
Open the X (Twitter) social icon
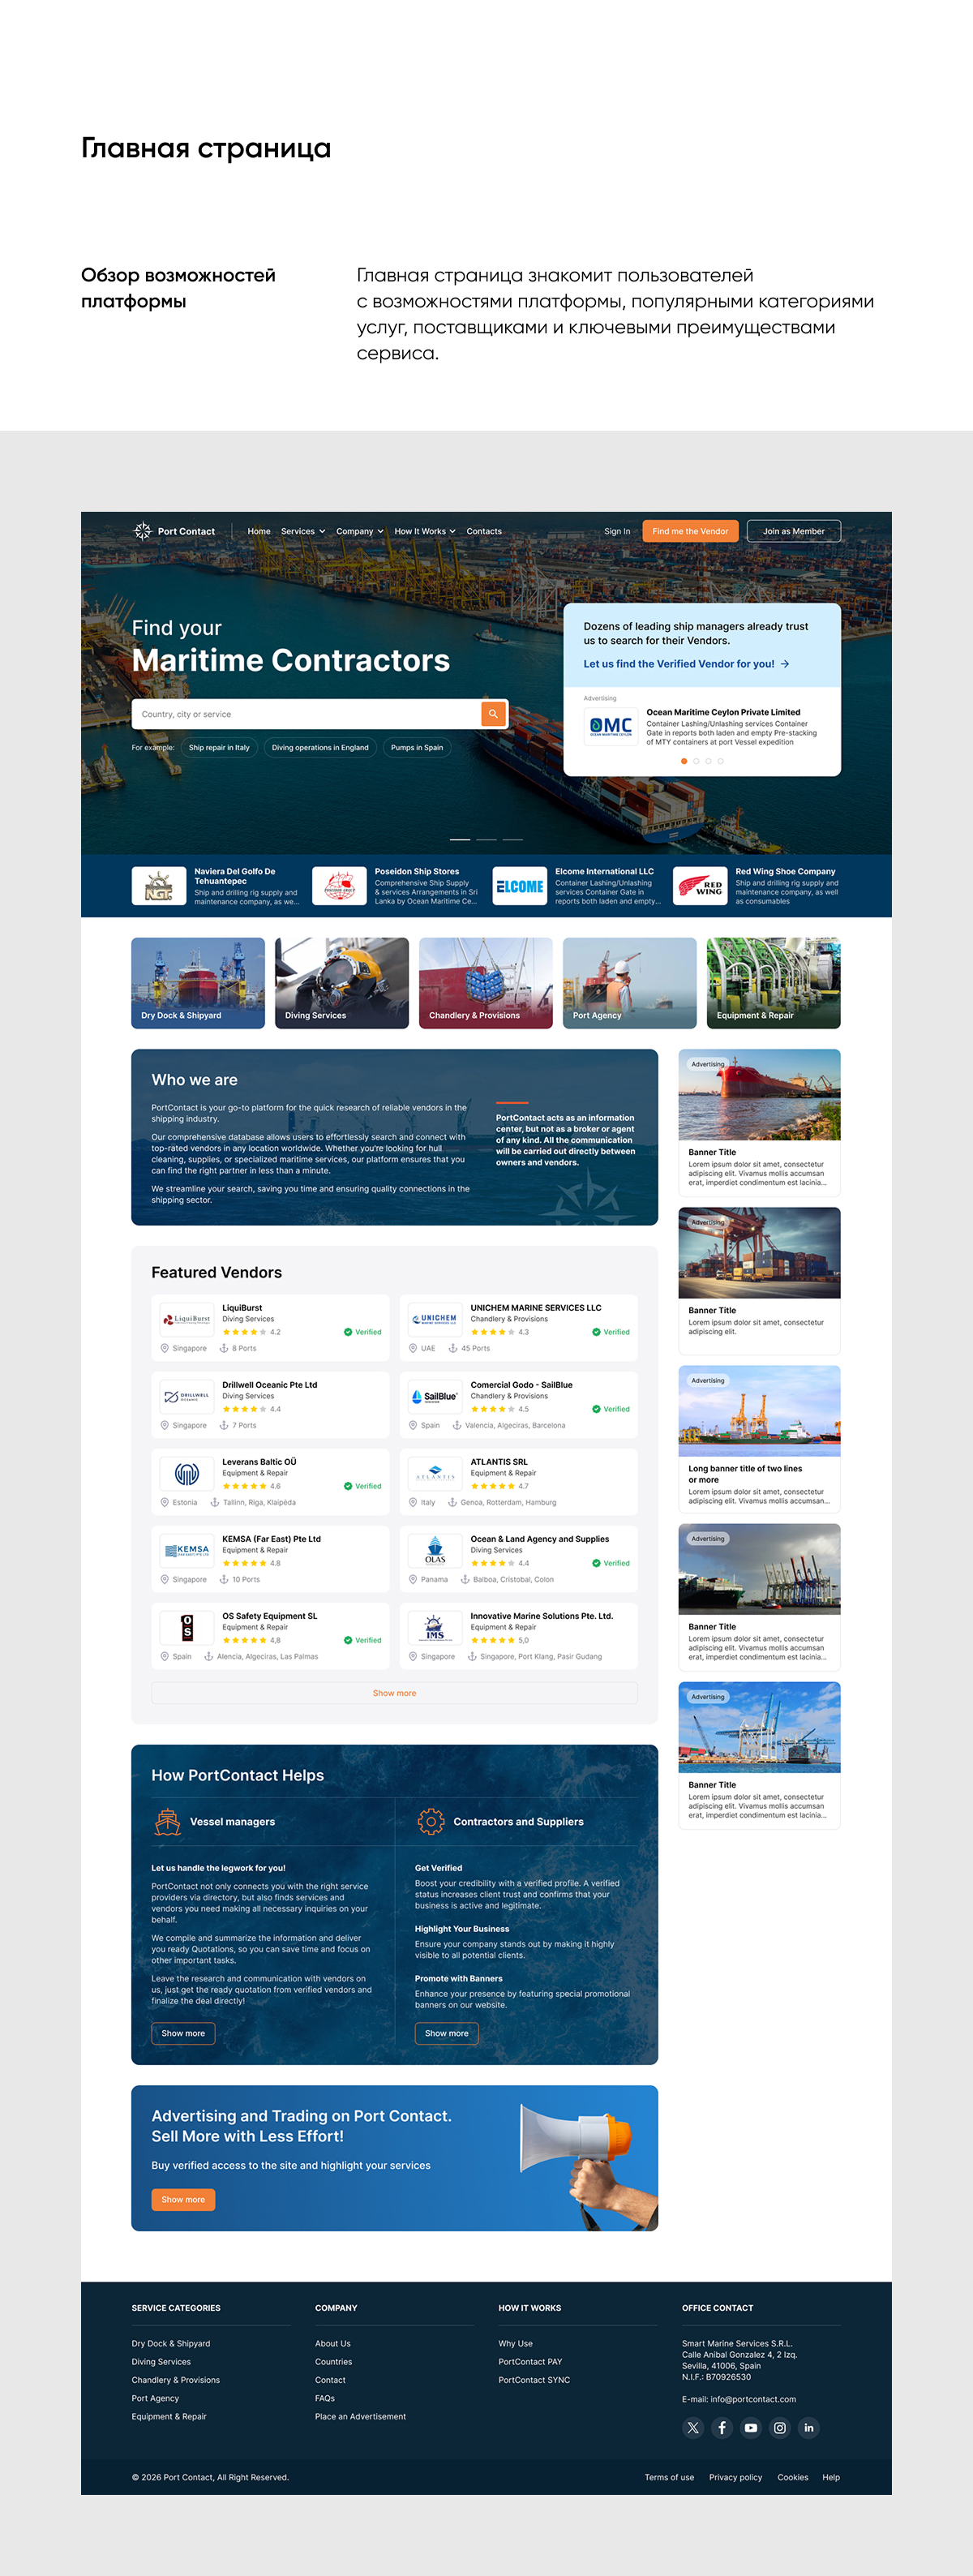pos(693,2427)
